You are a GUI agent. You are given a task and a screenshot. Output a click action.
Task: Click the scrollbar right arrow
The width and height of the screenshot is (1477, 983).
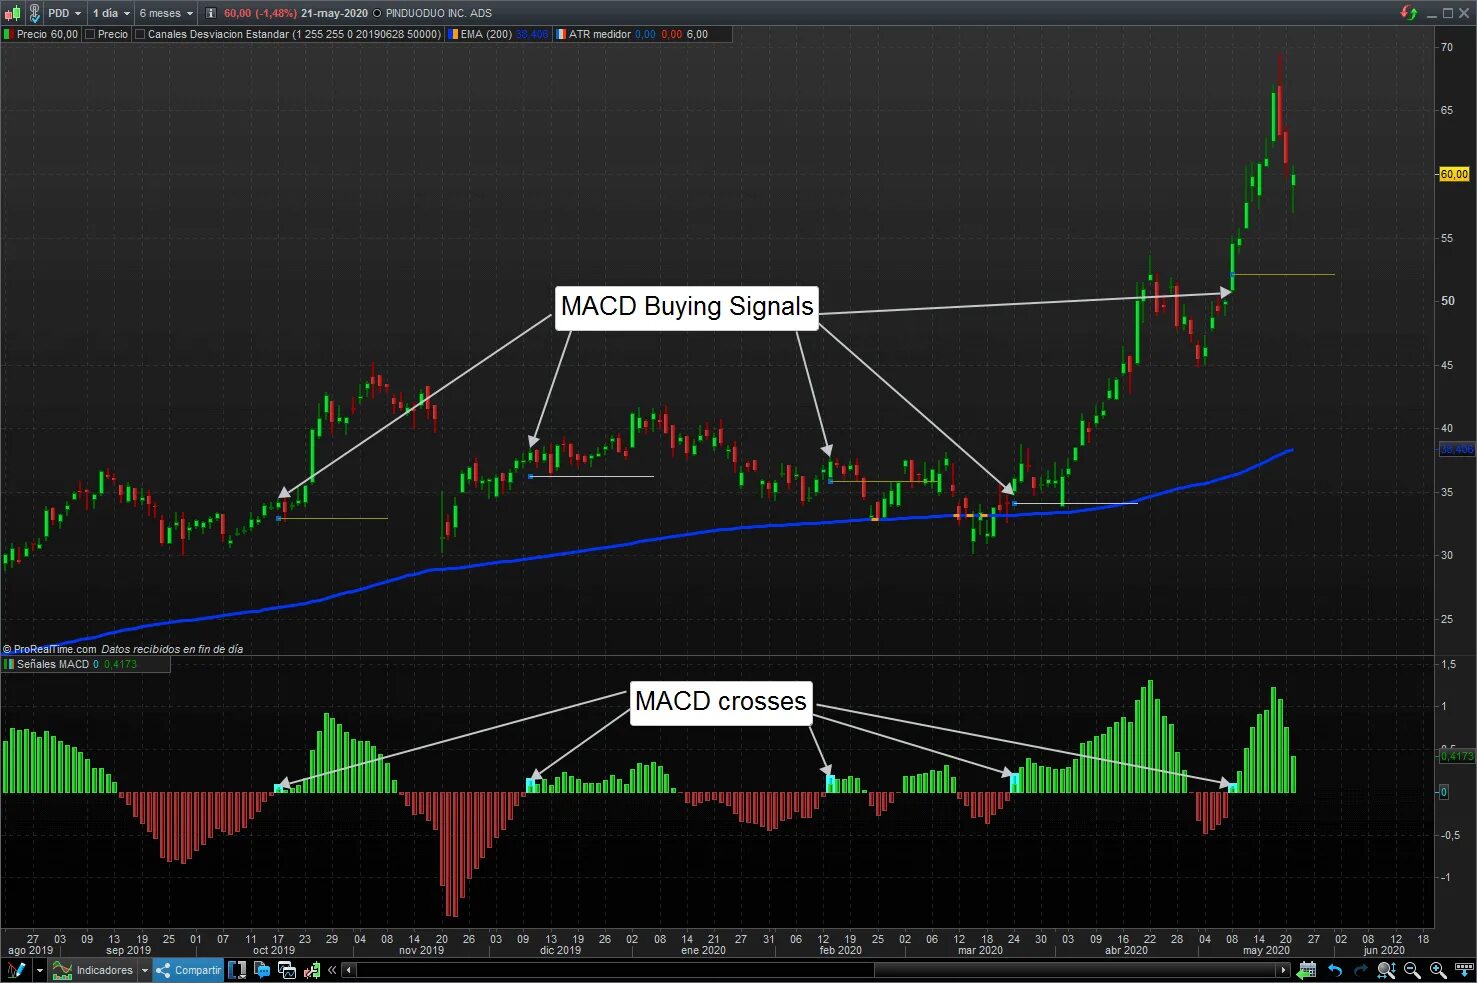[1284, 970]
